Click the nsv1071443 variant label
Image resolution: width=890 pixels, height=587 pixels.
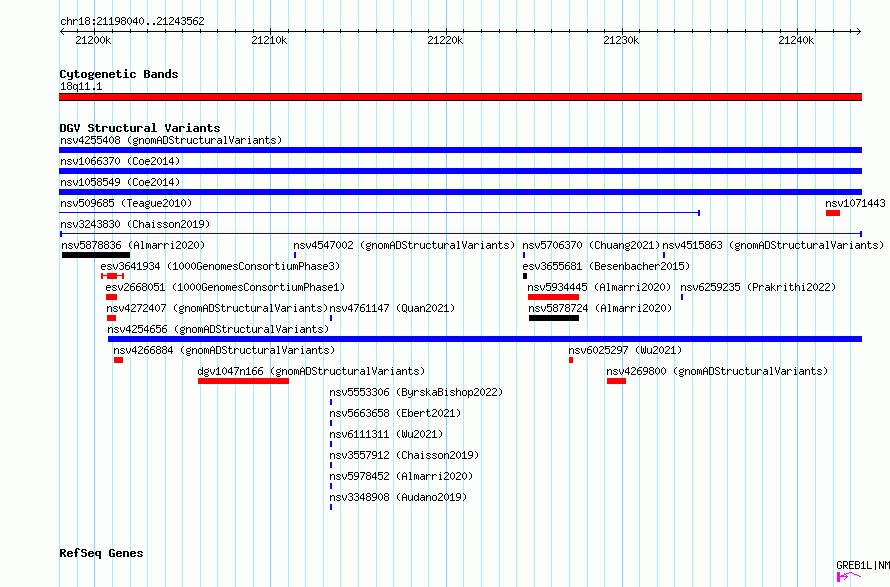pos(855,203)
